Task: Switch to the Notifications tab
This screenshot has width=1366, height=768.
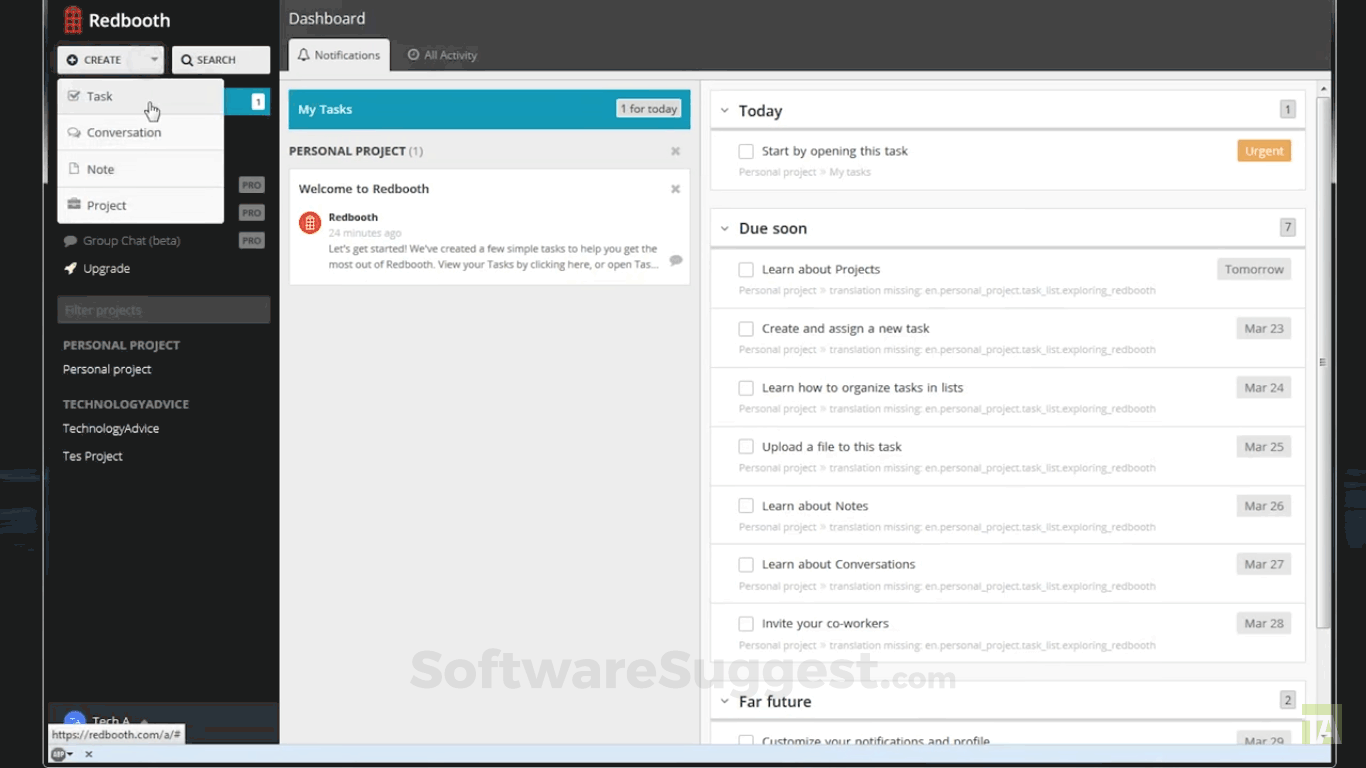Action: coord(339,55)
